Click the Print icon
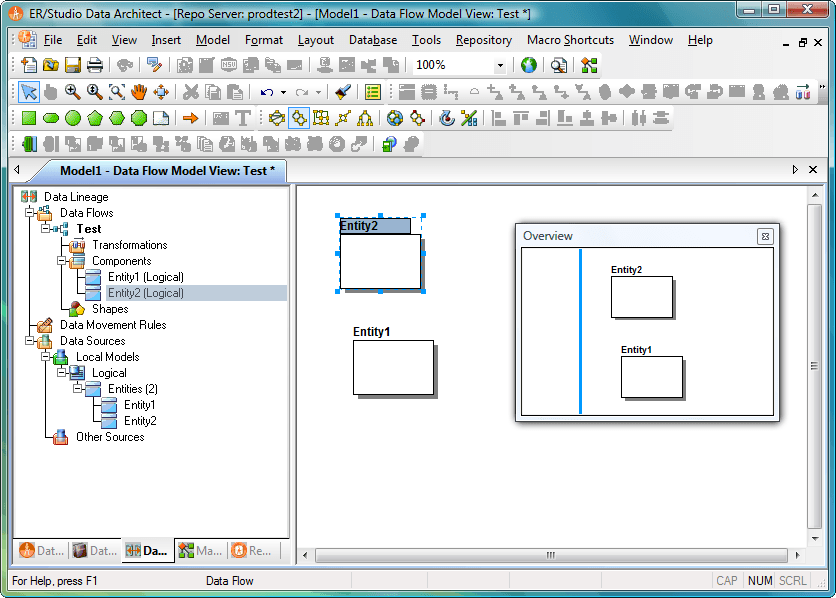 (94, 65)
